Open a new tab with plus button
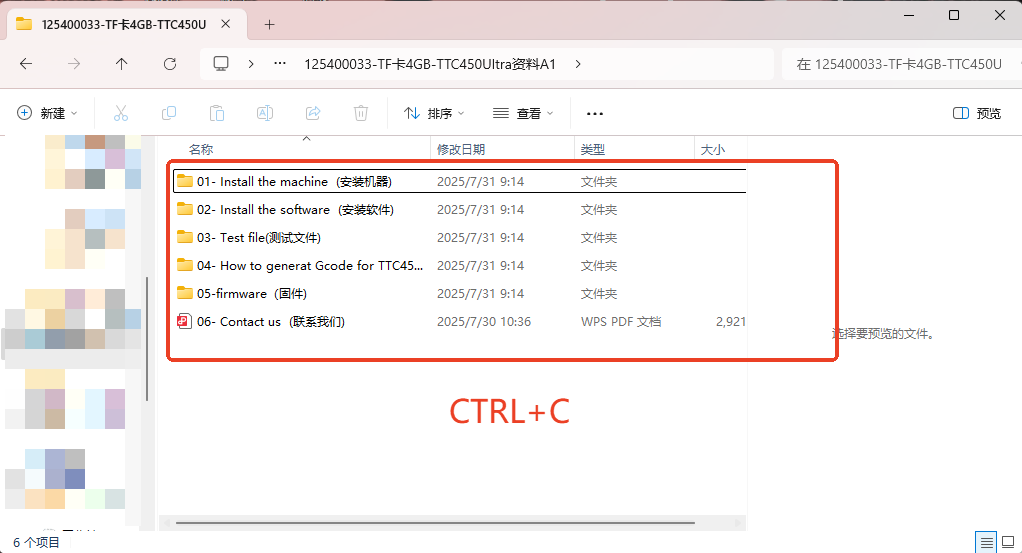This screenshot has width=1022, height=553. (x=269, y=24)
